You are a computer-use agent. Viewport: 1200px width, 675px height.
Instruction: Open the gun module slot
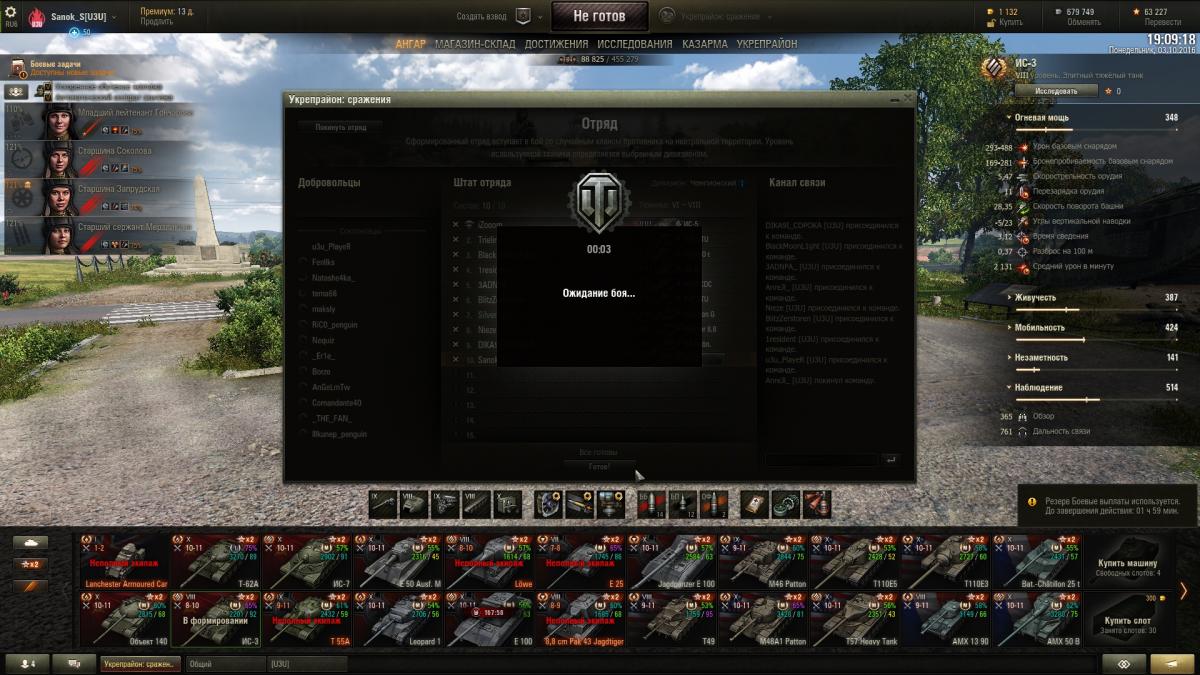[384, 504]
